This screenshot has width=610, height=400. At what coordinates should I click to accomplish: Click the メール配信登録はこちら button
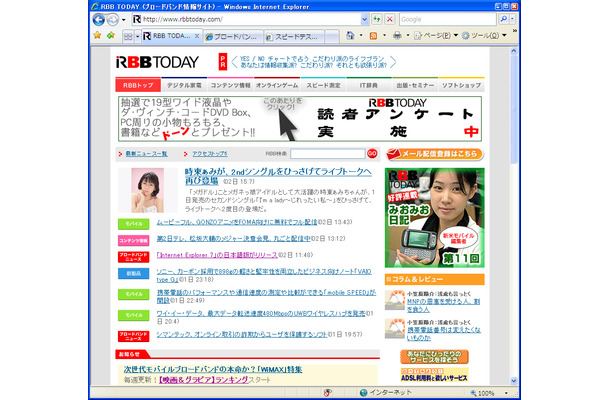click(x=435, y=154)
